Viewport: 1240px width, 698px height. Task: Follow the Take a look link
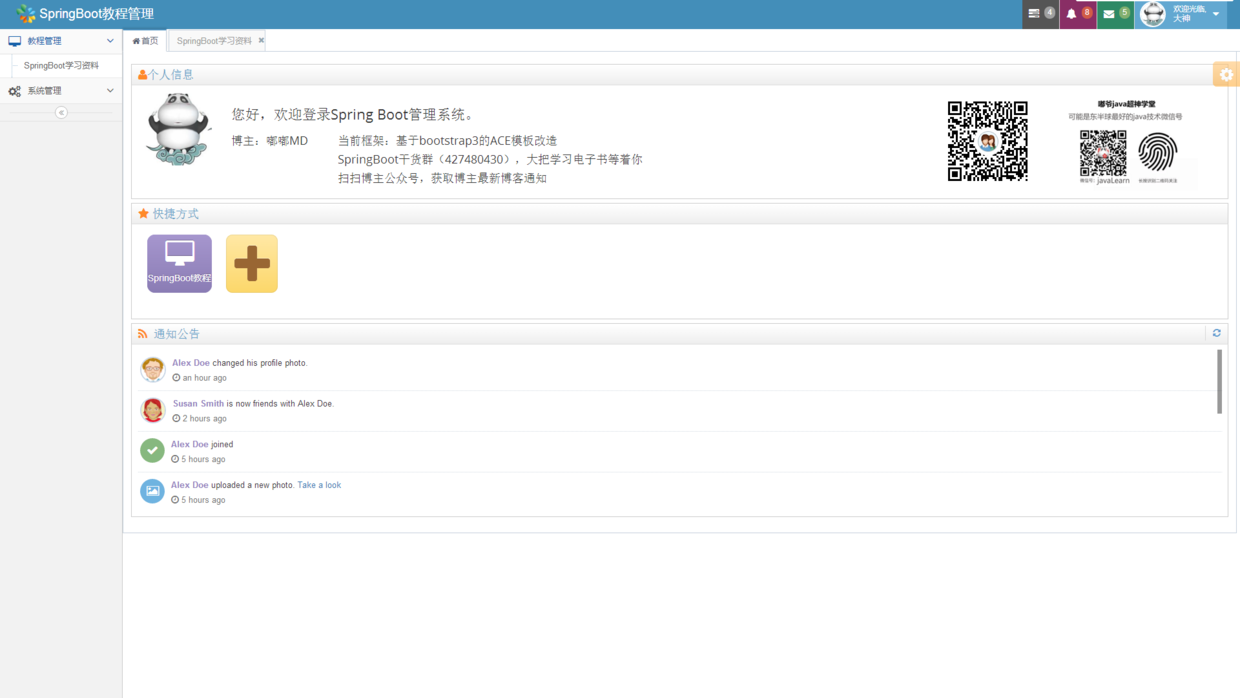point(319,485)
